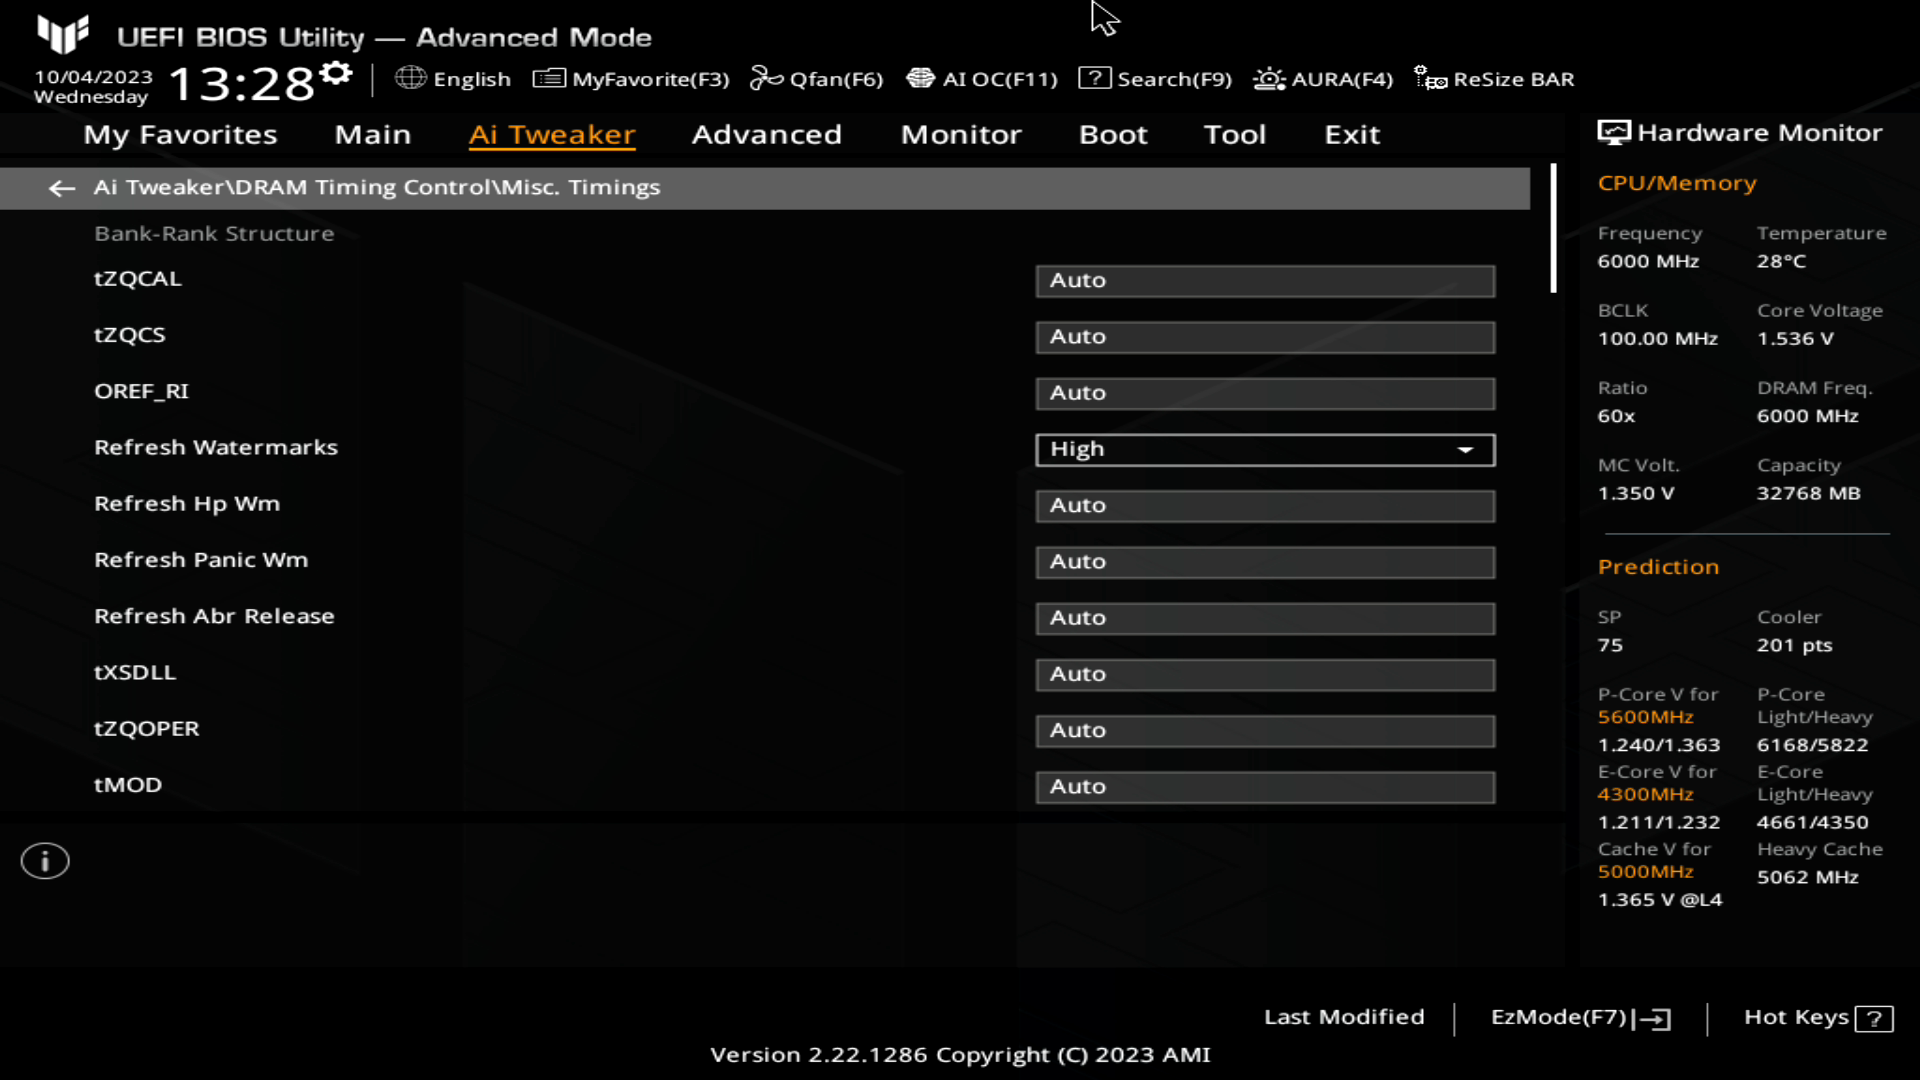
Task: Click the Temperature 28°C value
Action: coord(1781,262)
